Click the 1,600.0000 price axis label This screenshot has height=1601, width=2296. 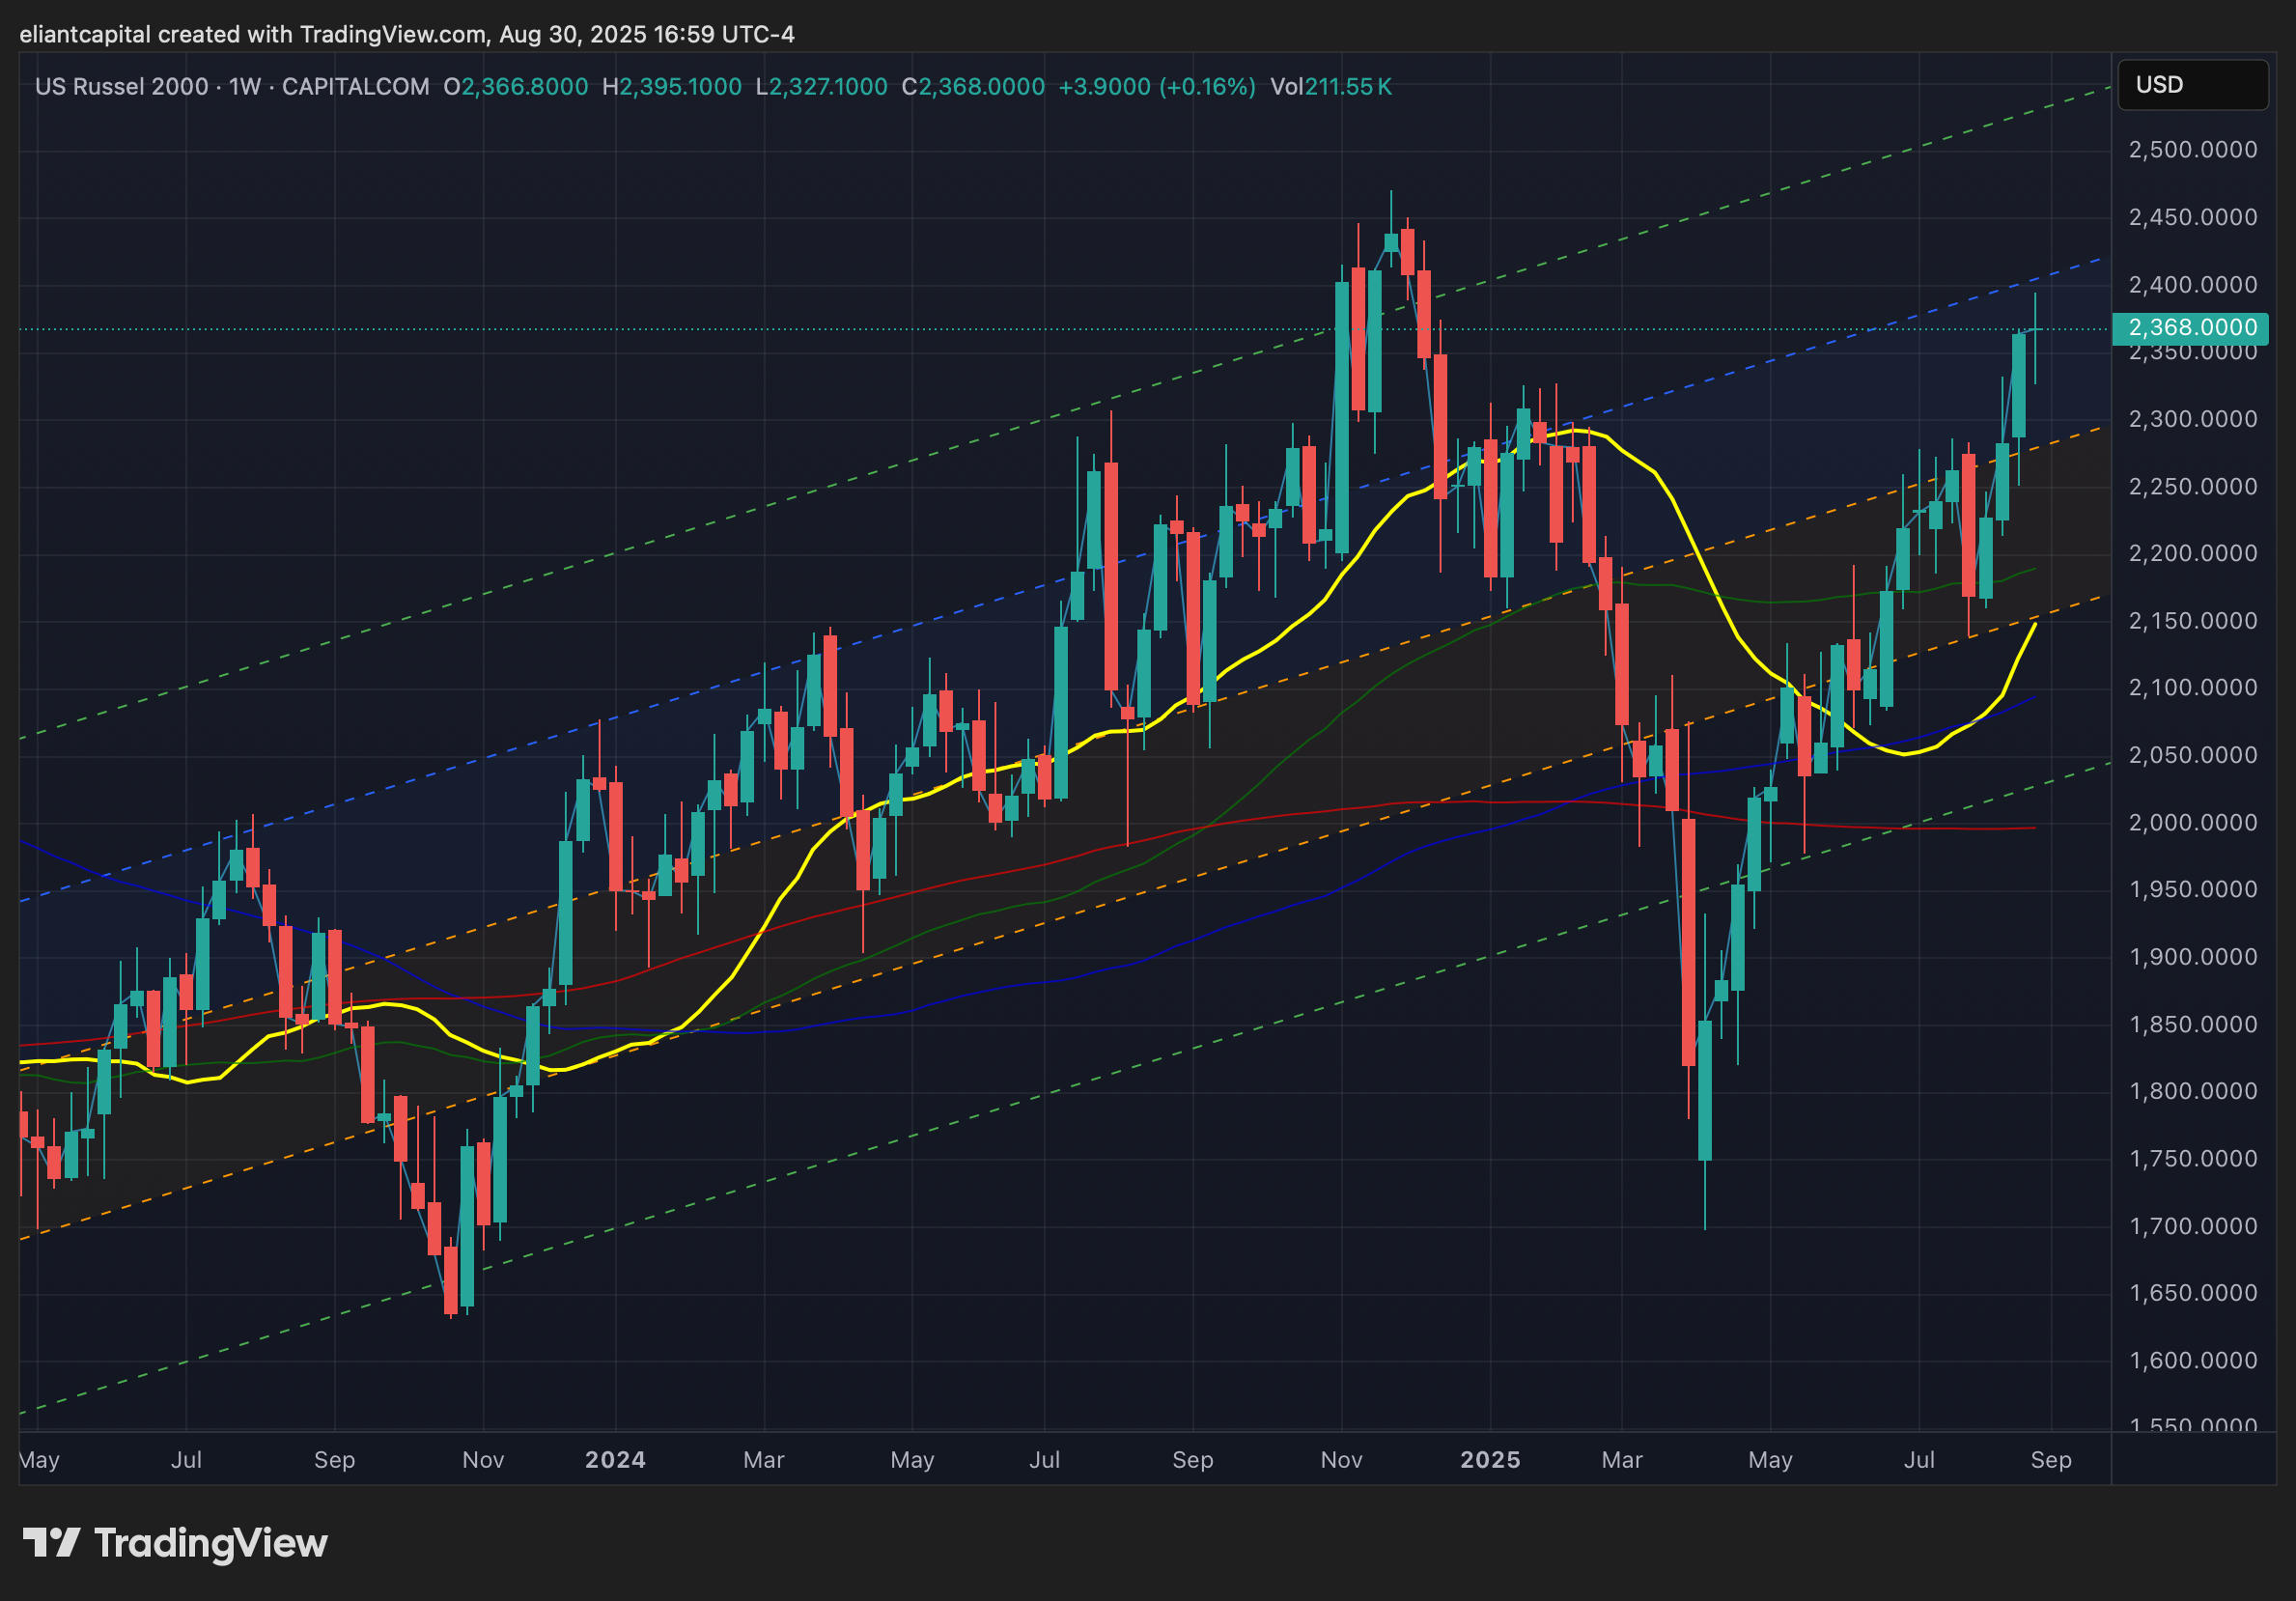2193,1361
